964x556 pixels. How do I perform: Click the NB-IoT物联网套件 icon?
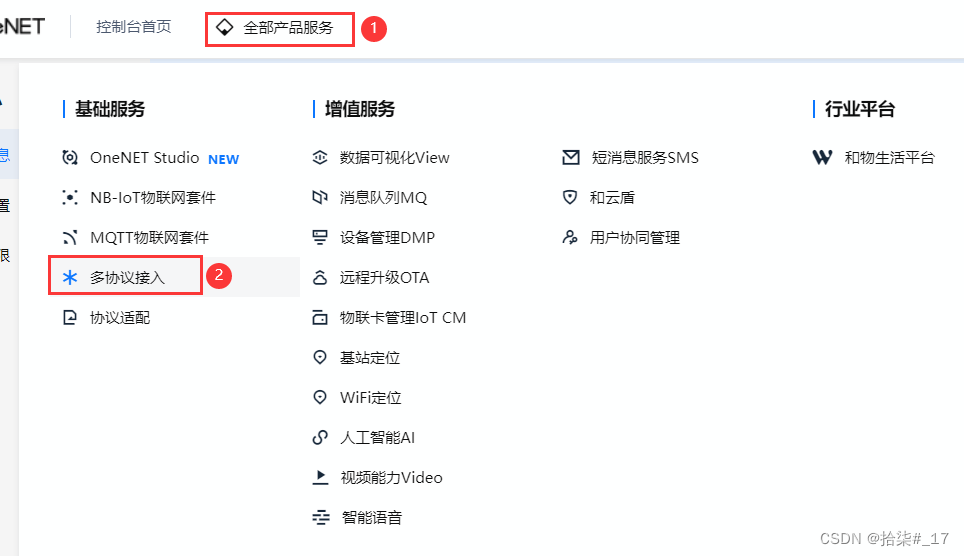pos(70,197)
